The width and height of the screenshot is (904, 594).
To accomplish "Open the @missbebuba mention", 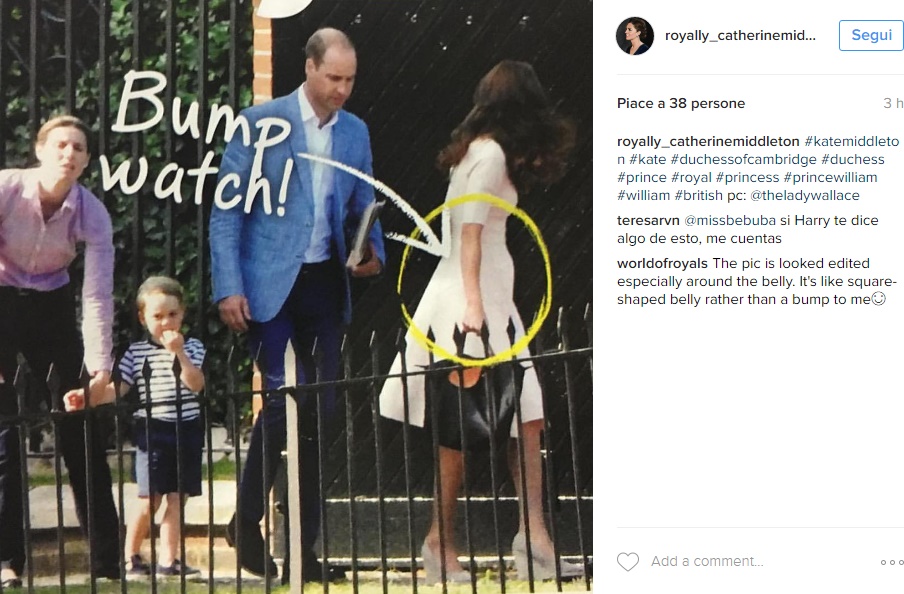I will pos(730,220).
